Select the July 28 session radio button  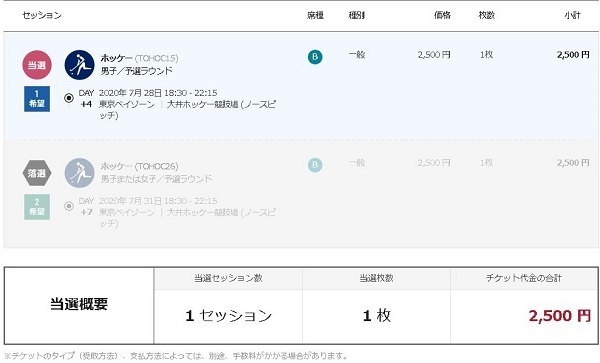click(69, 98)
